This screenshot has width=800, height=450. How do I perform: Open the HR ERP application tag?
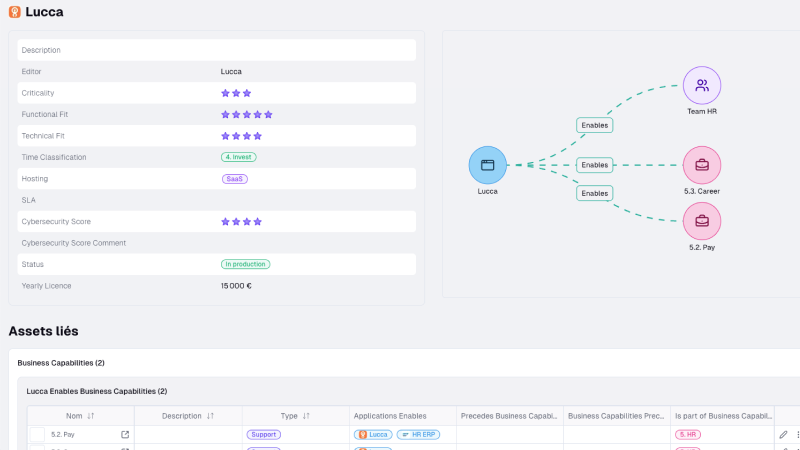click(418, 435)
